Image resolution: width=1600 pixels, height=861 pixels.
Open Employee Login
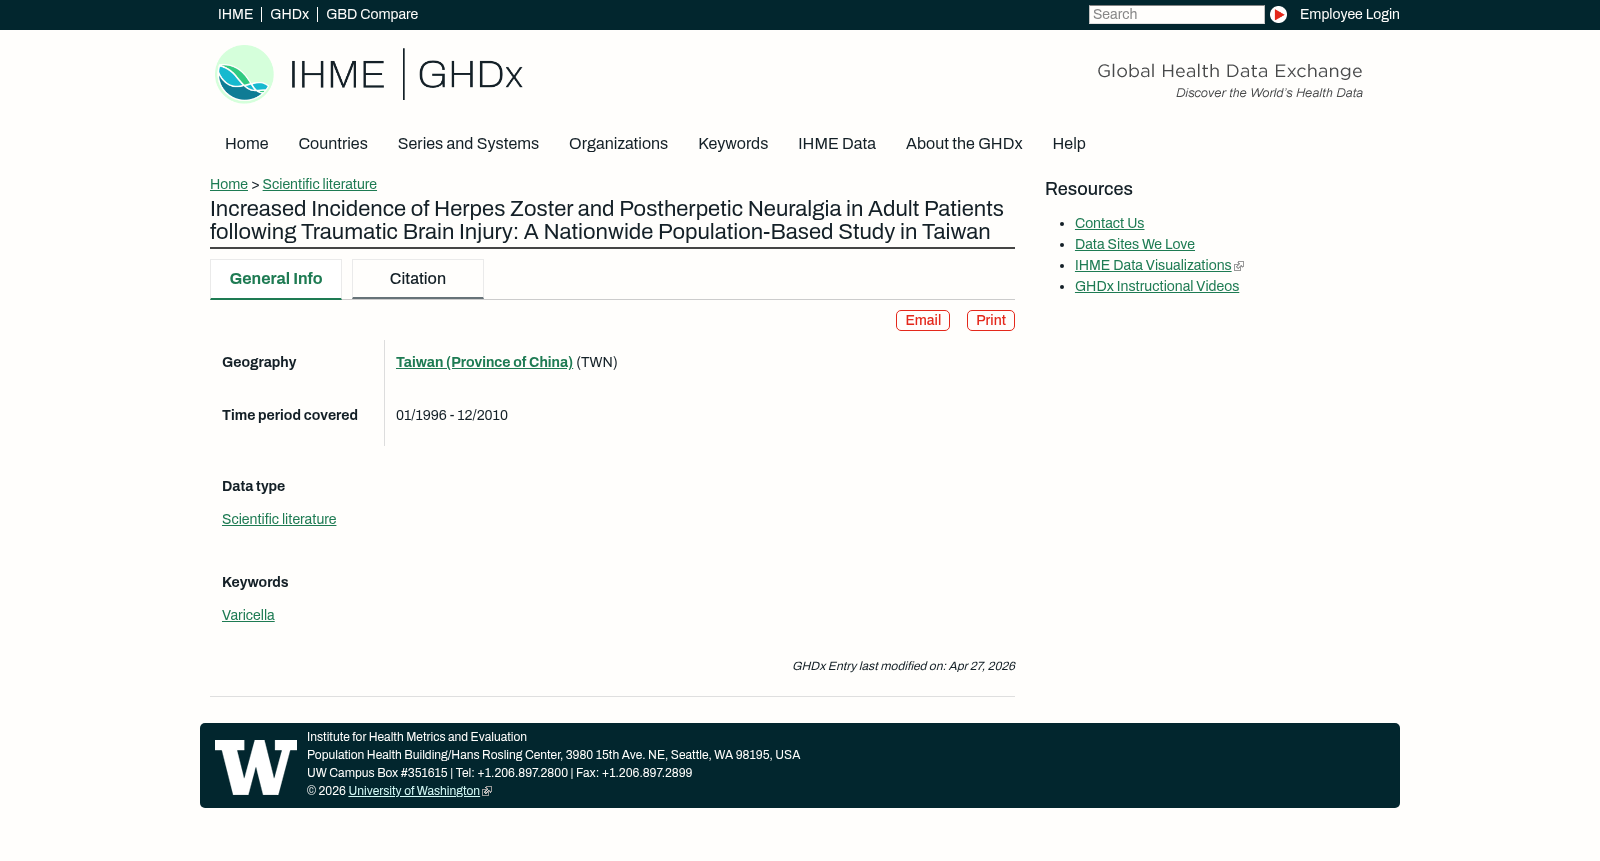[x=1349, y=14]
